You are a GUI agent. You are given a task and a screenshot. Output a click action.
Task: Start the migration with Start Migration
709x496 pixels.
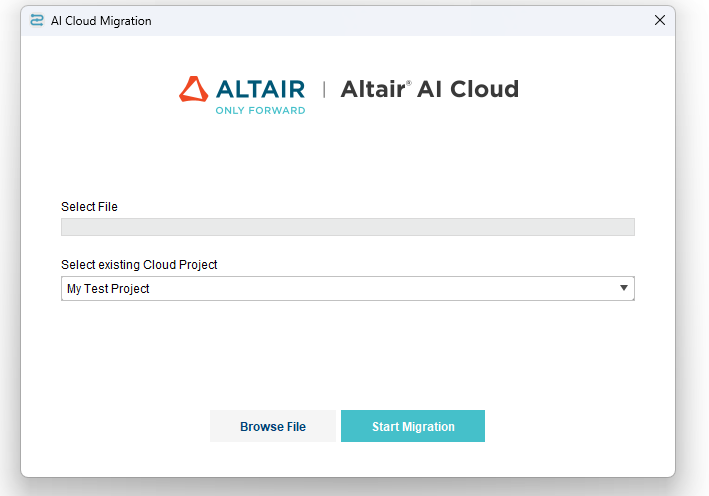[x=413, y=426]
